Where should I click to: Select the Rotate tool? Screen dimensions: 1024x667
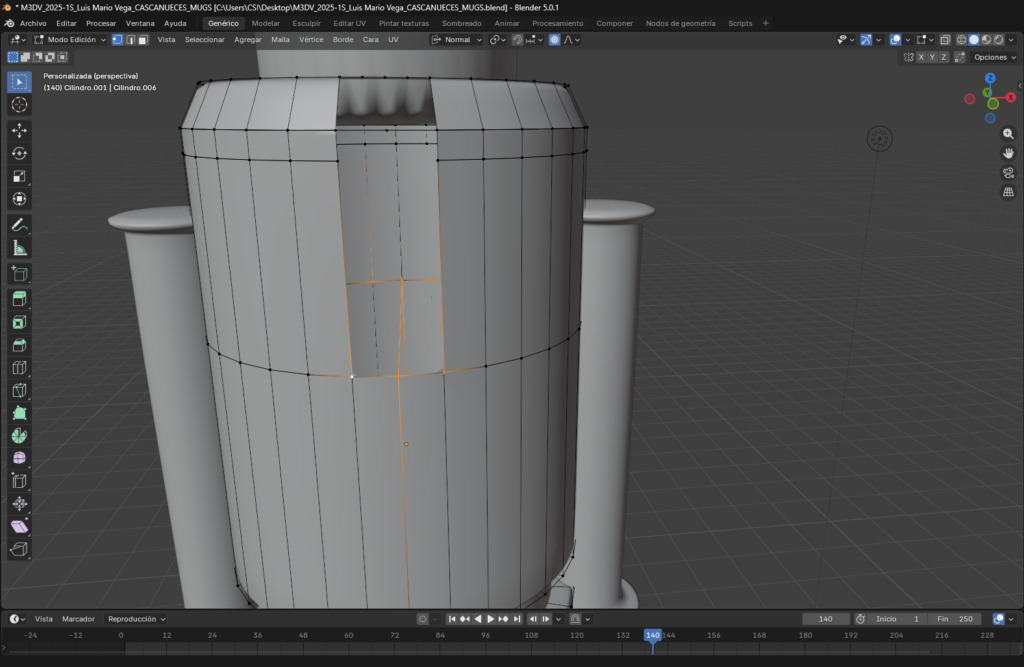(x=19, y=153)
